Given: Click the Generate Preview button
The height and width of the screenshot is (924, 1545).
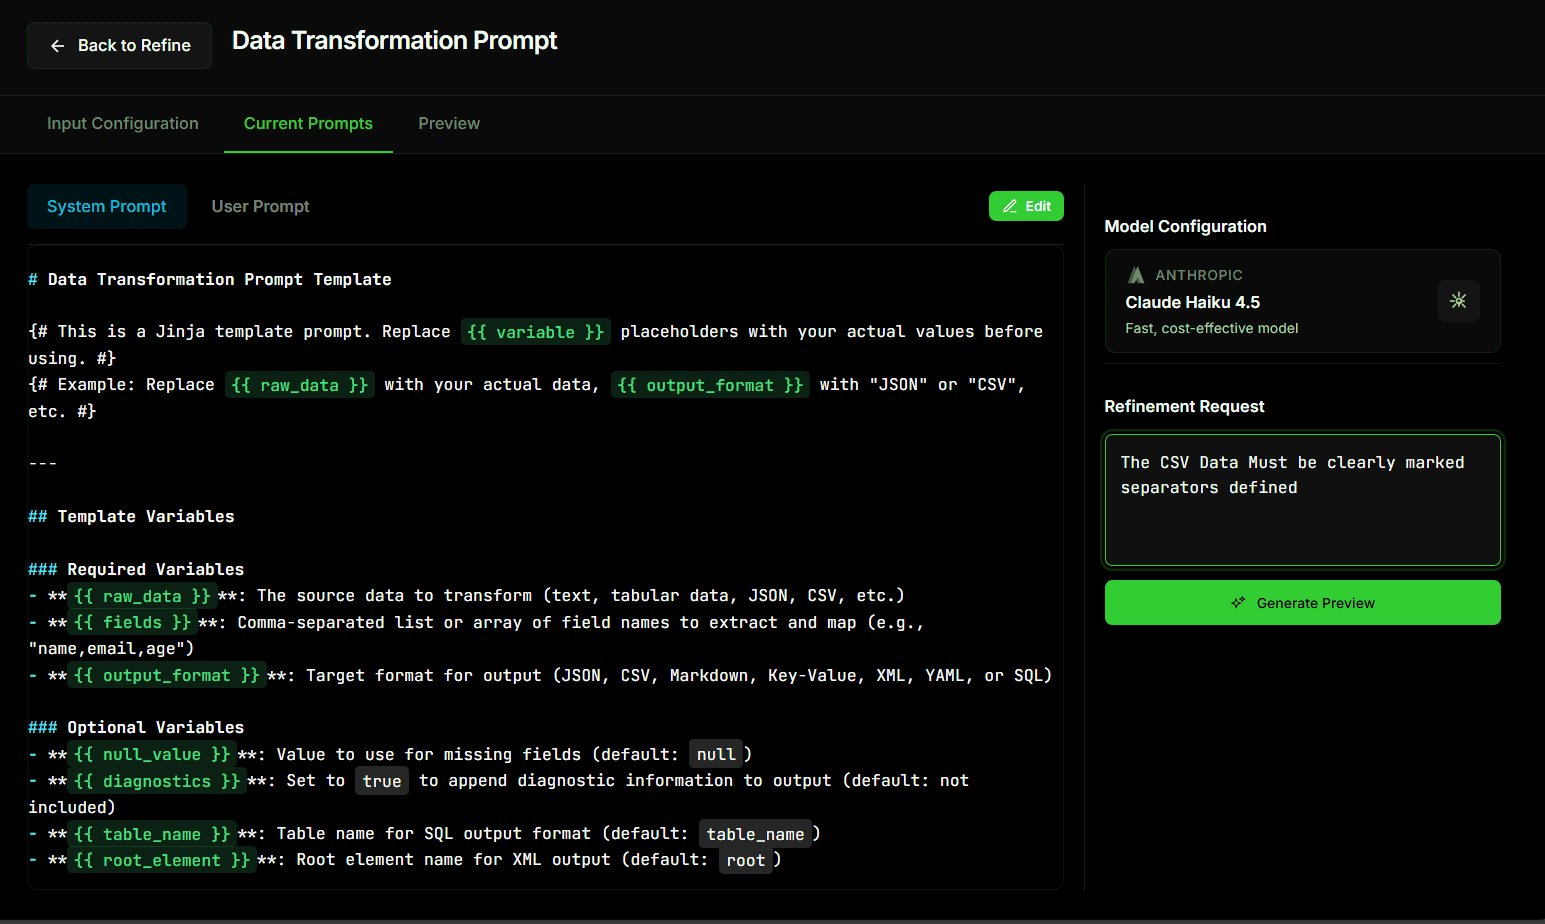Looking at the screenshot, I should [1302, 603].
